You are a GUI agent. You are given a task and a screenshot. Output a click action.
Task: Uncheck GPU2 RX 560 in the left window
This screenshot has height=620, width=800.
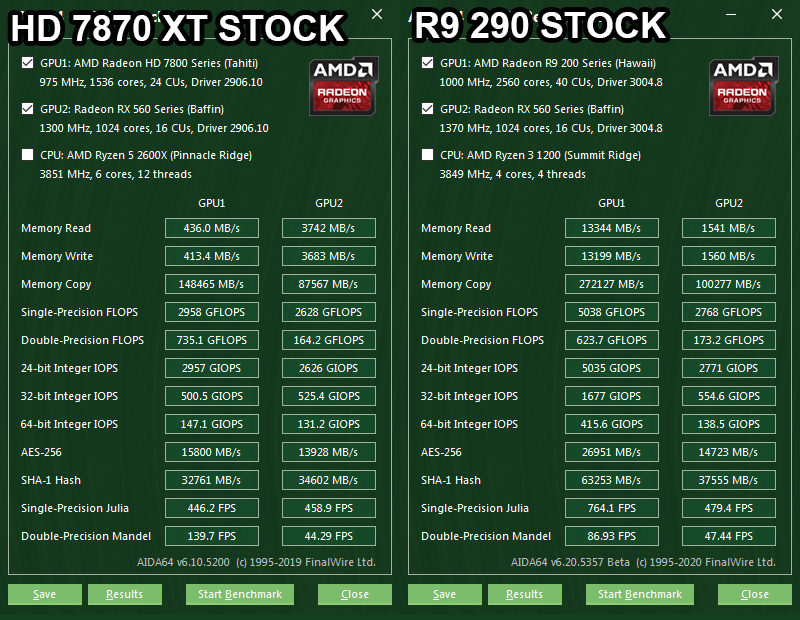pos(28,109)
